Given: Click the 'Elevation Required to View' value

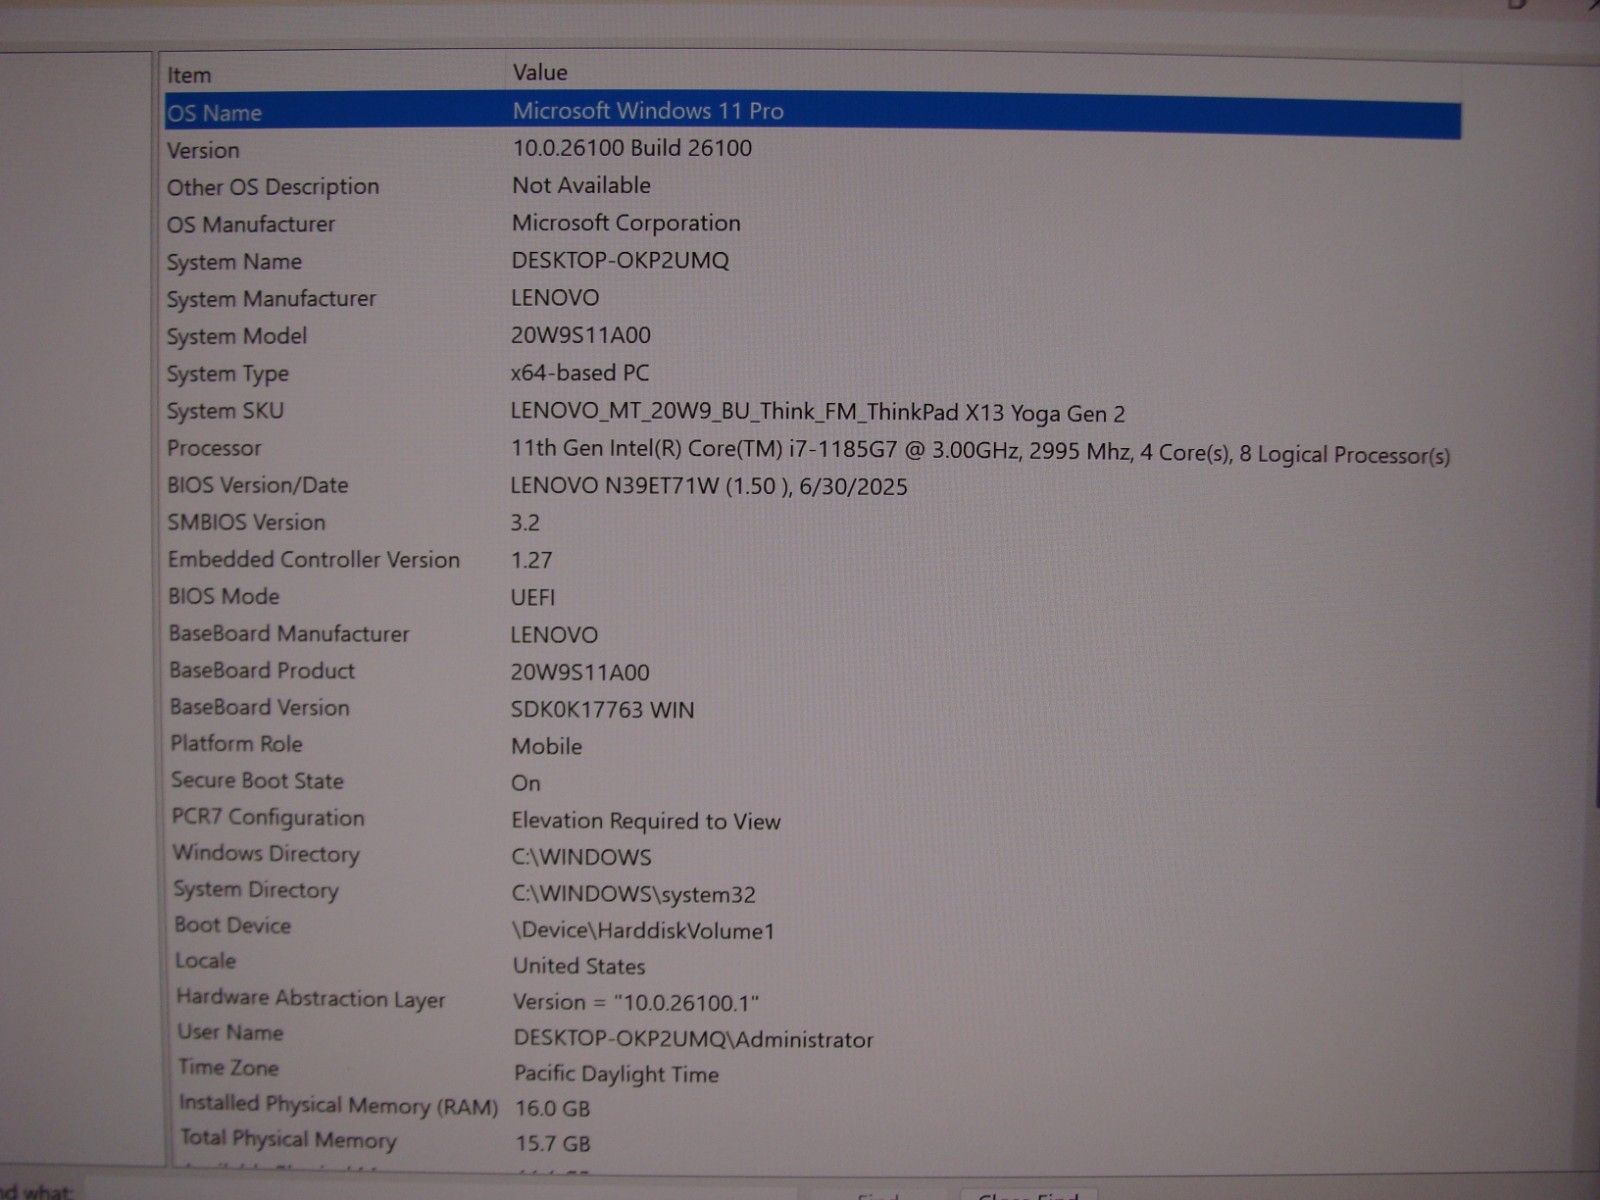Looking at the screenshot, I should 646,821.
